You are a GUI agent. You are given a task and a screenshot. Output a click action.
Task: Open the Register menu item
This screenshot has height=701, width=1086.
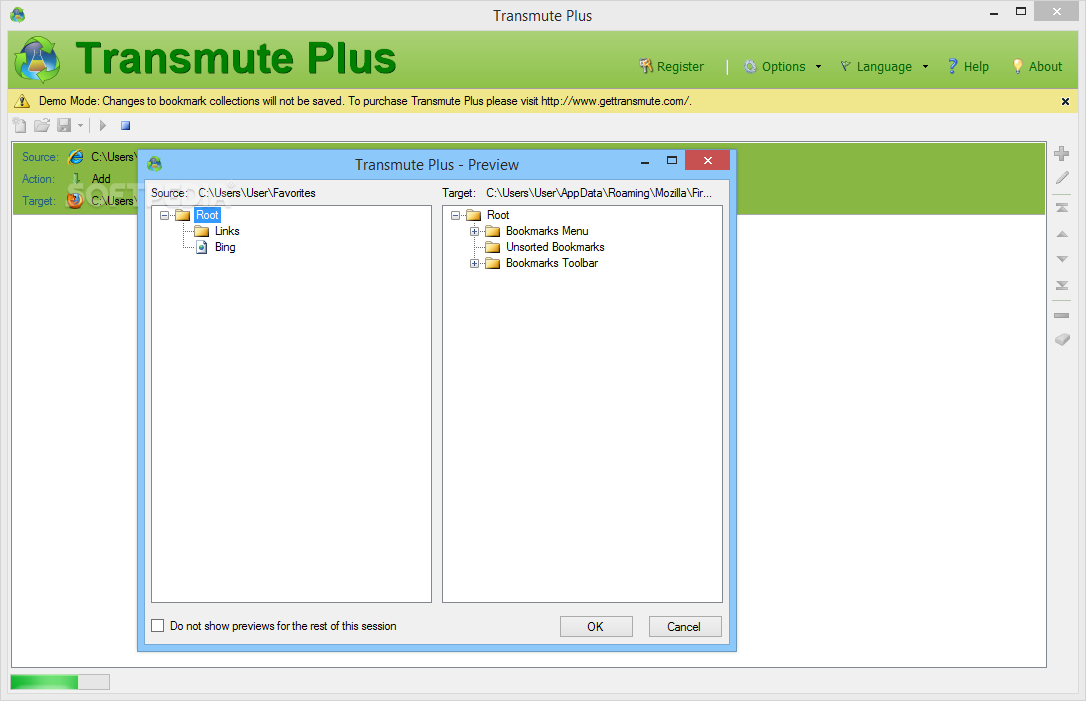[671, 66]
